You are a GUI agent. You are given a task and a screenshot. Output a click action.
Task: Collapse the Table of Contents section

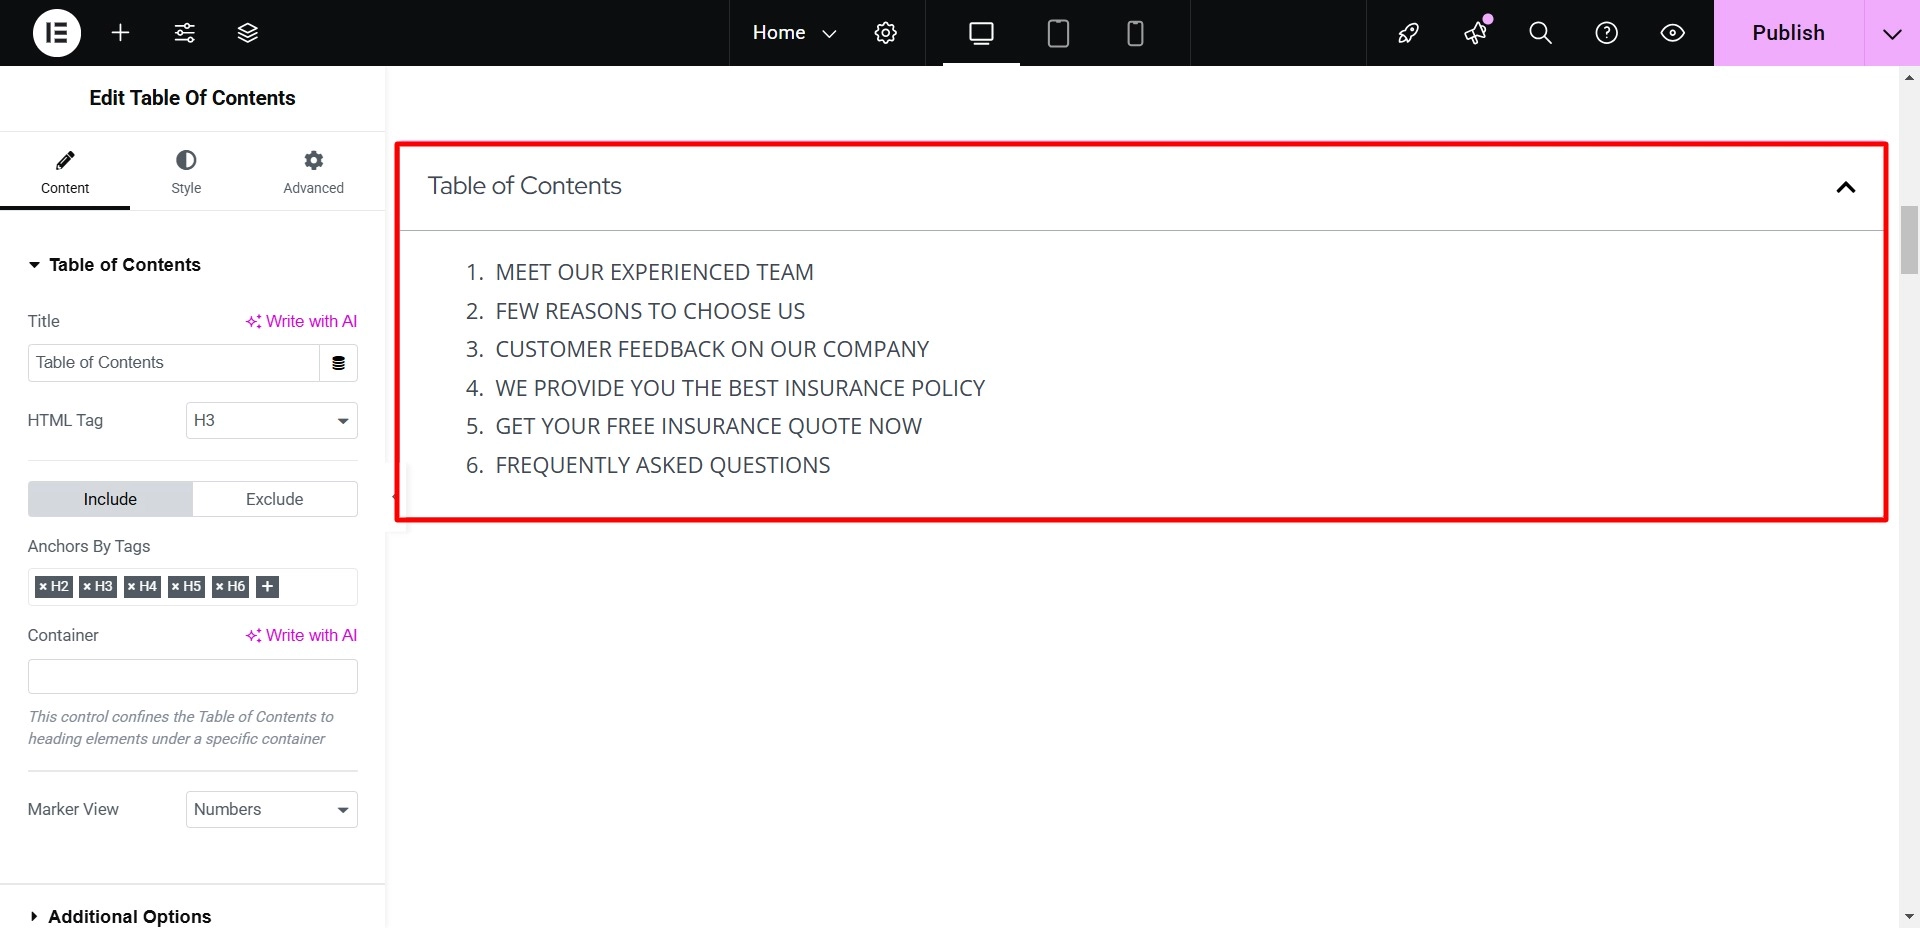tap(114, 265)
